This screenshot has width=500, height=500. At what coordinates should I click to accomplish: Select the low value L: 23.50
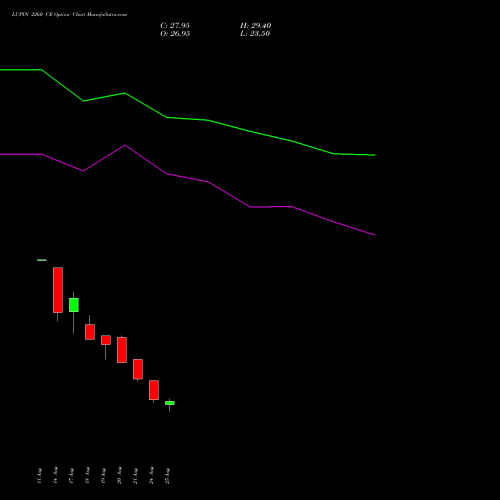pyautogui.click(x=255, y=34)
